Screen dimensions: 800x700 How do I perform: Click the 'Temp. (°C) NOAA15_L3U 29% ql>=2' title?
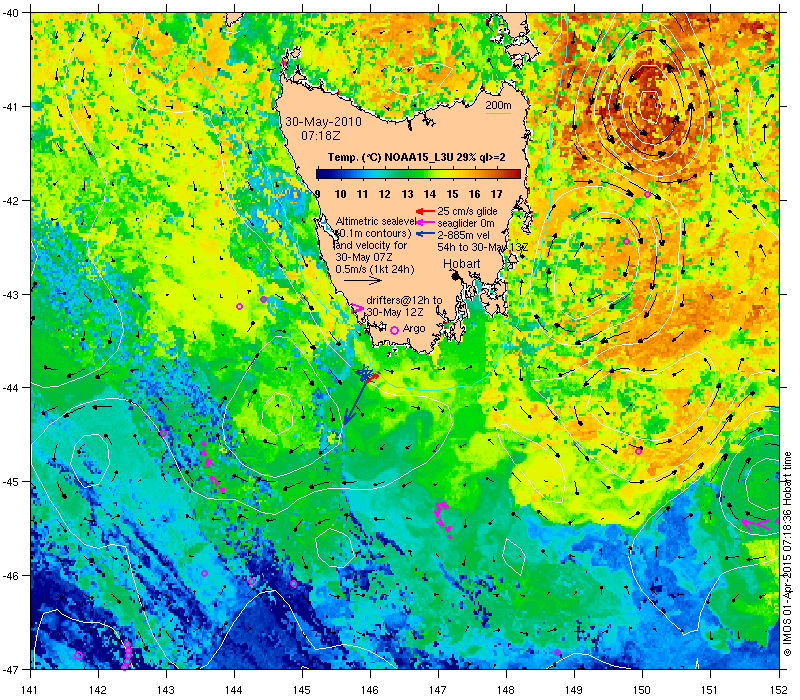click(416, 157)
